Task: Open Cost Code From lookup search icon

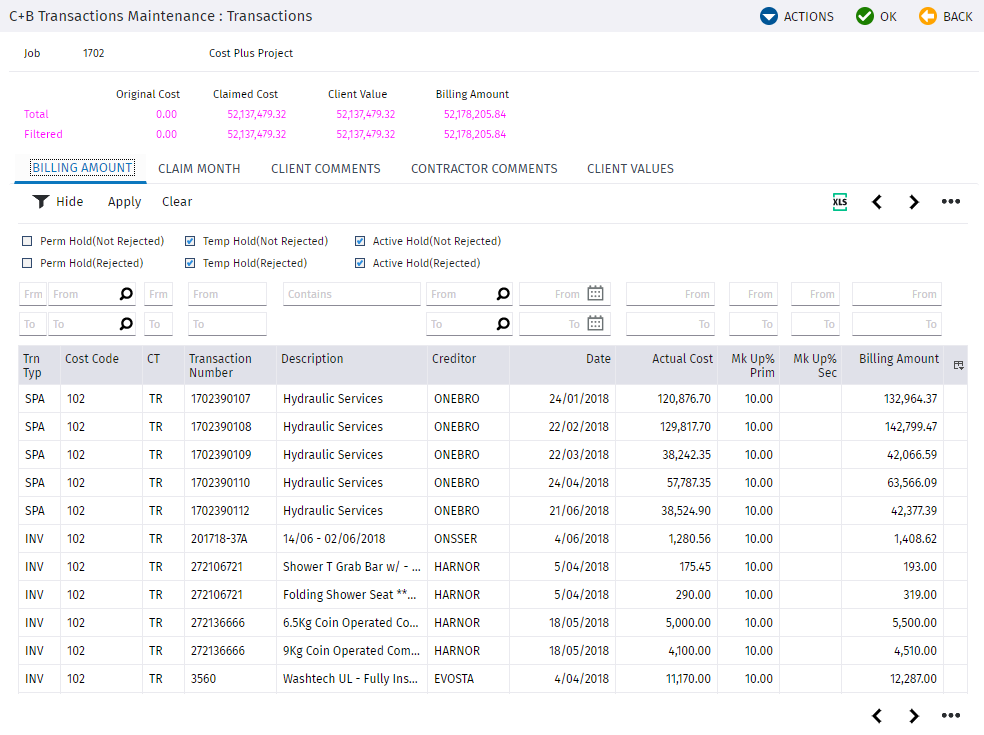Action: click(126, 294)
